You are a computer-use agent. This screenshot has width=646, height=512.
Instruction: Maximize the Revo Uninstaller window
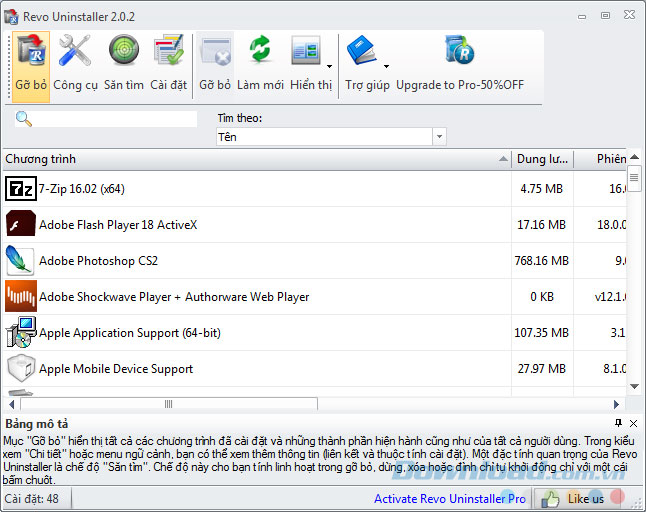(605, 16)
